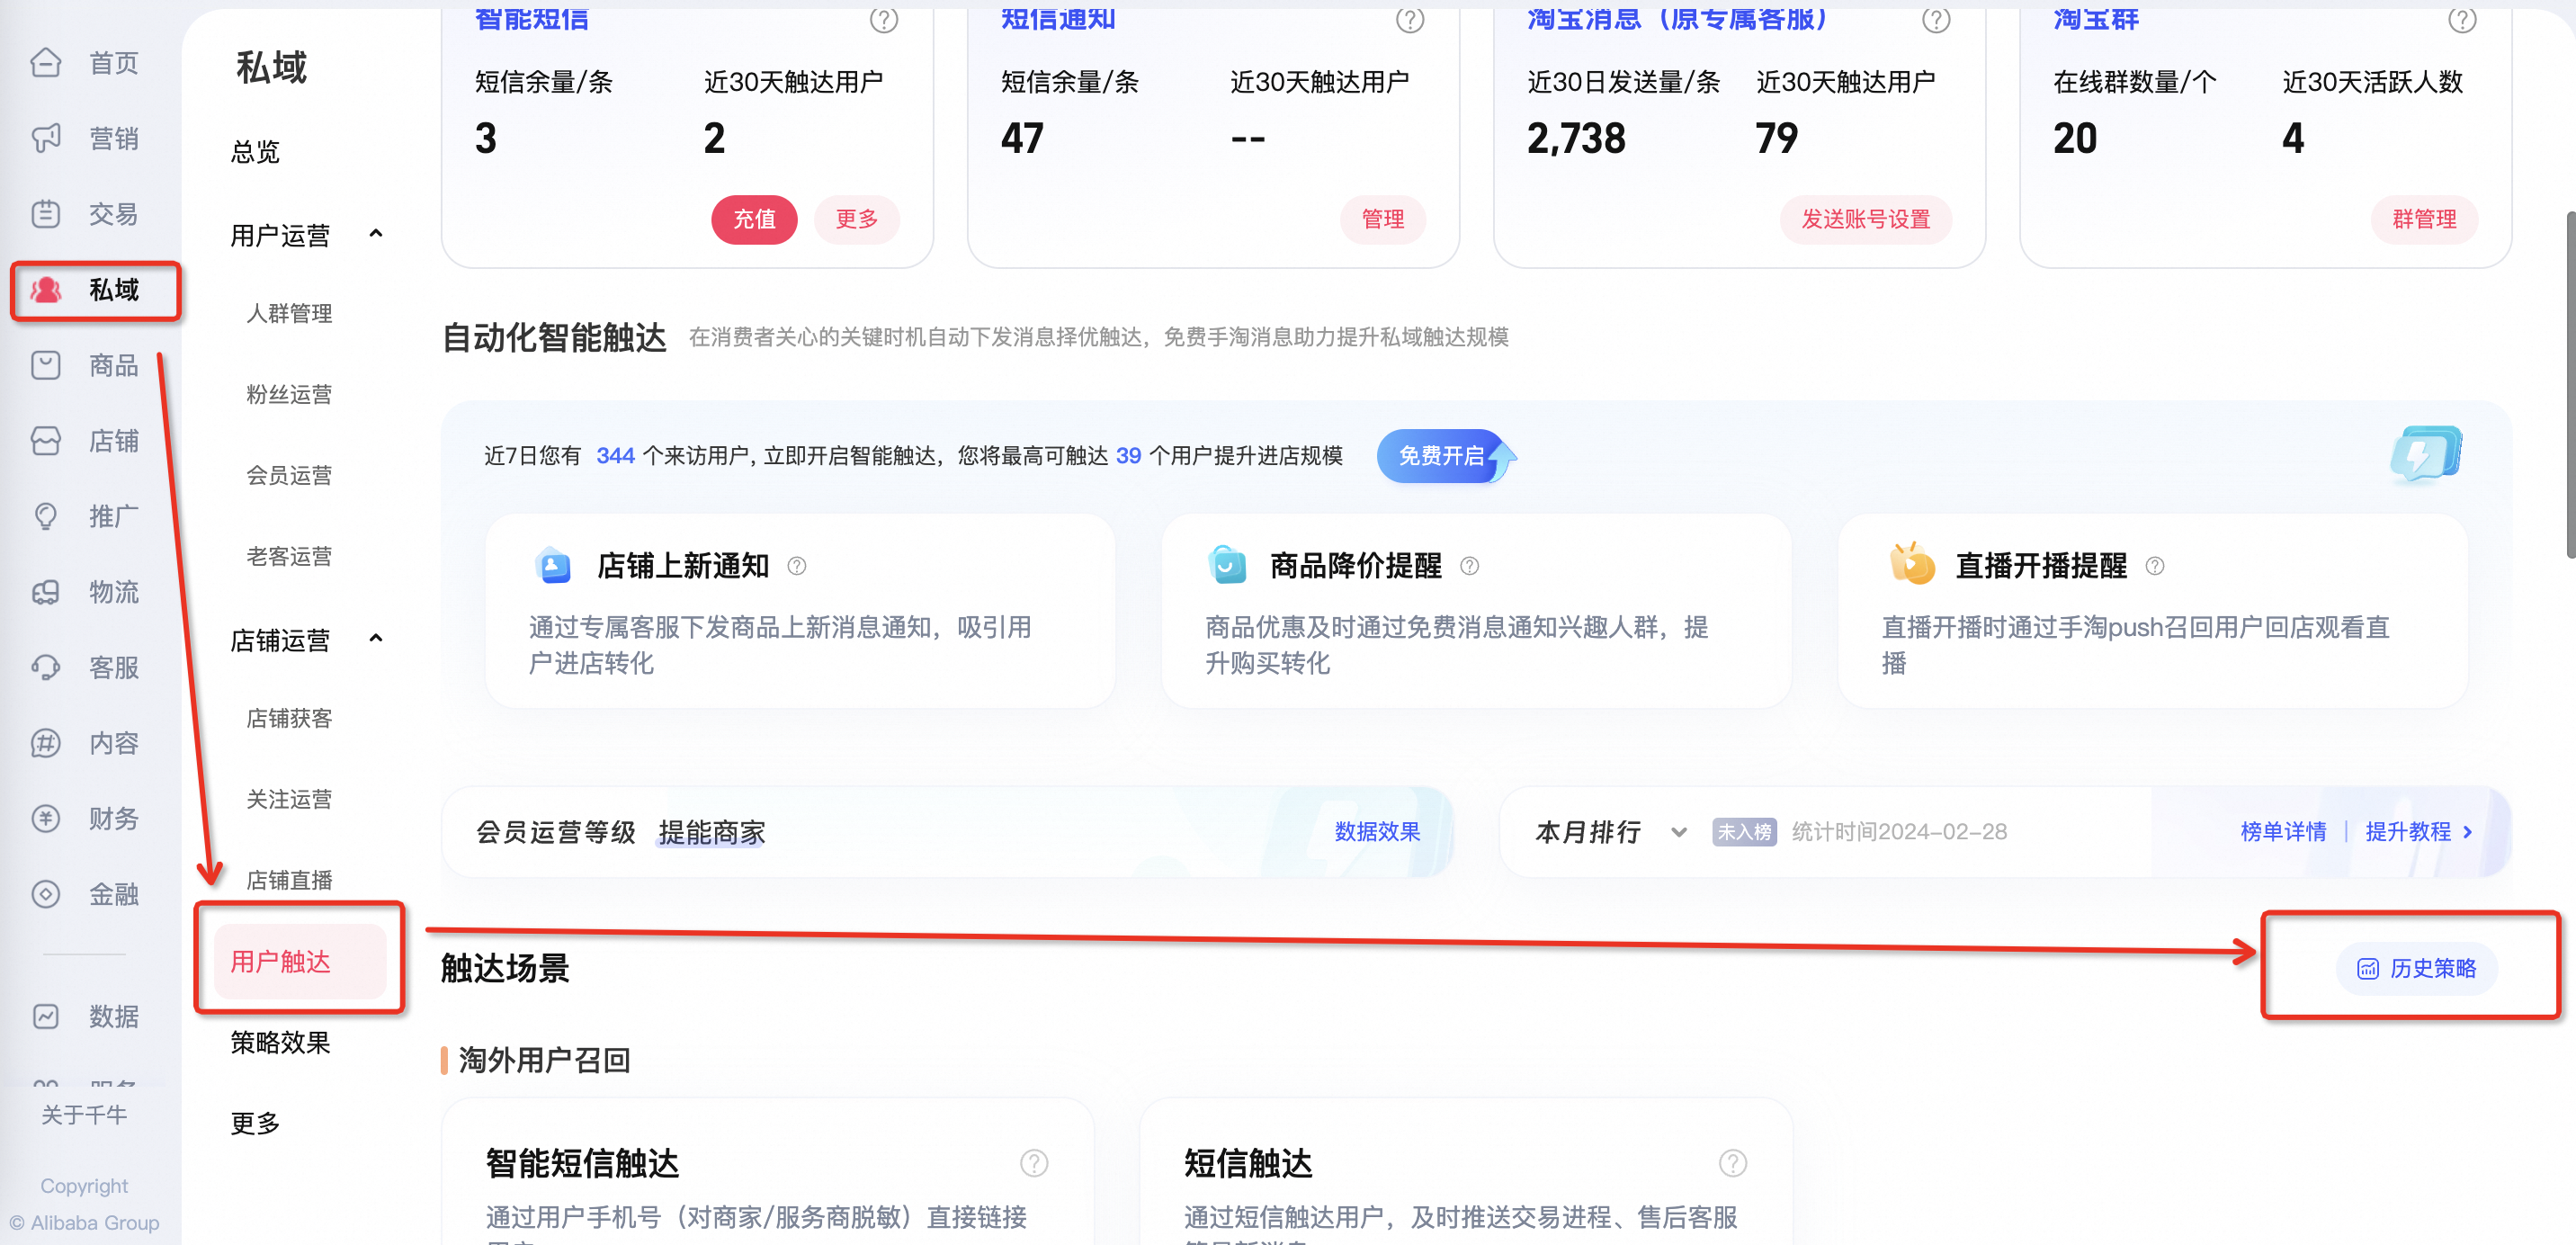This screenshot has height=1245, width=2576.
Task: Click help icon on 短信通知 card
Action: click(1409, 19)
